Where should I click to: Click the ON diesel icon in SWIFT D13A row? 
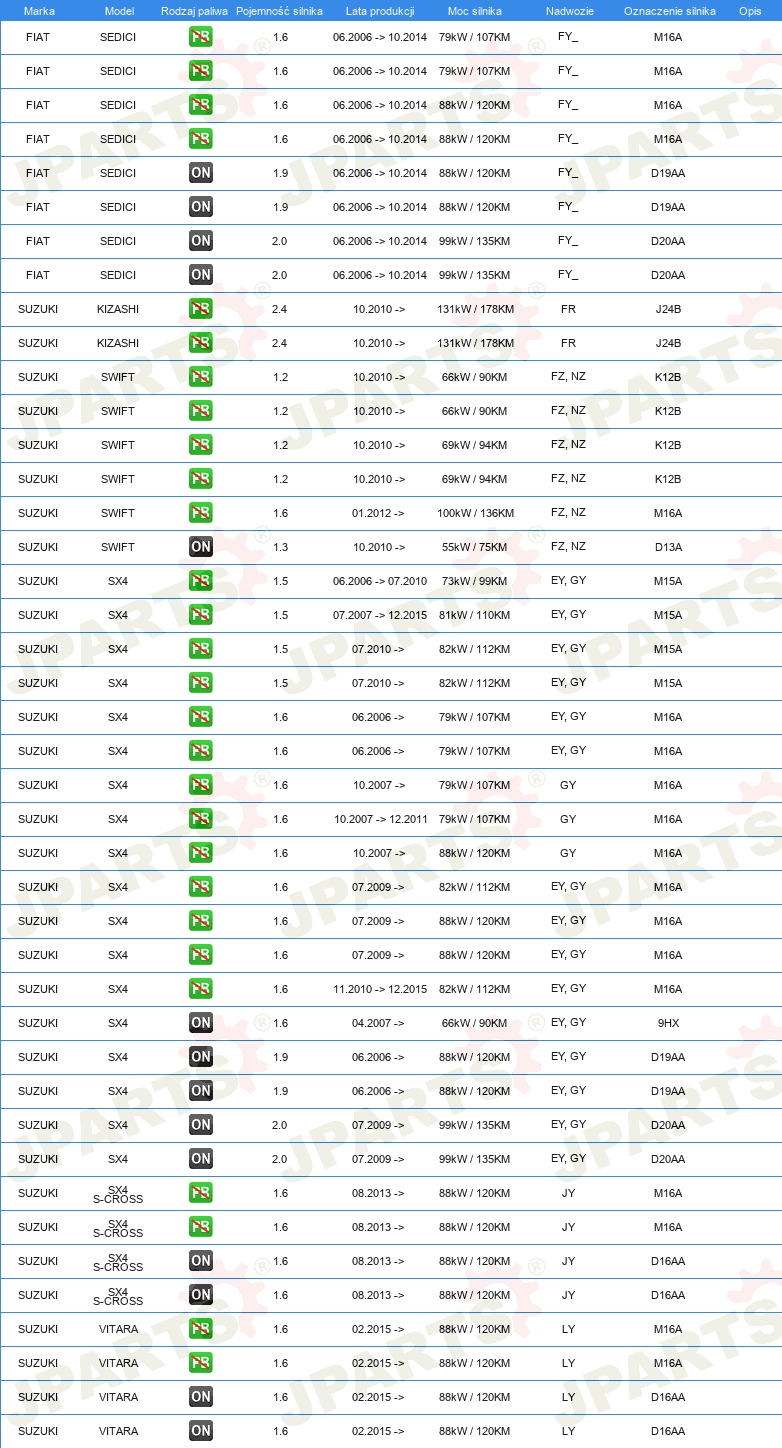tap(201, 547)
